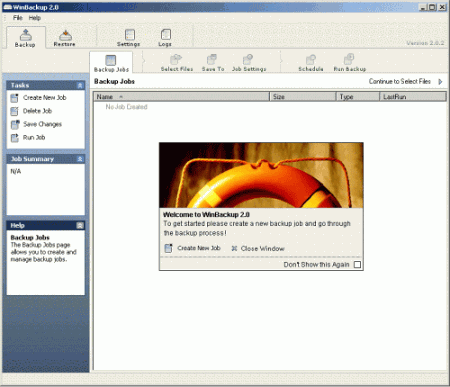Close the WinBackup window

[442, 7]
